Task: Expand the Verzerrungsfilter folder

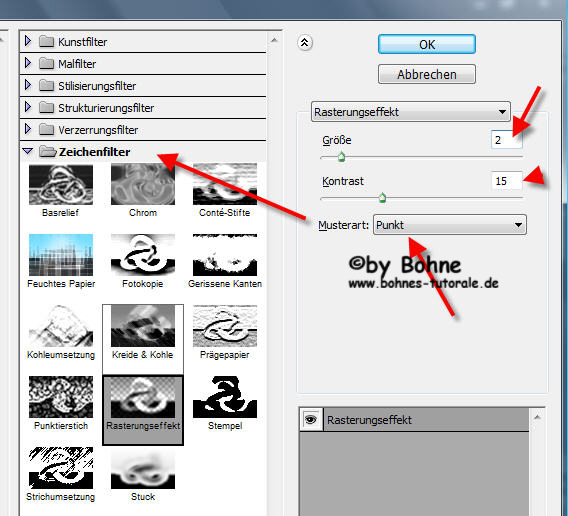Action: click(x=28, y=129)
